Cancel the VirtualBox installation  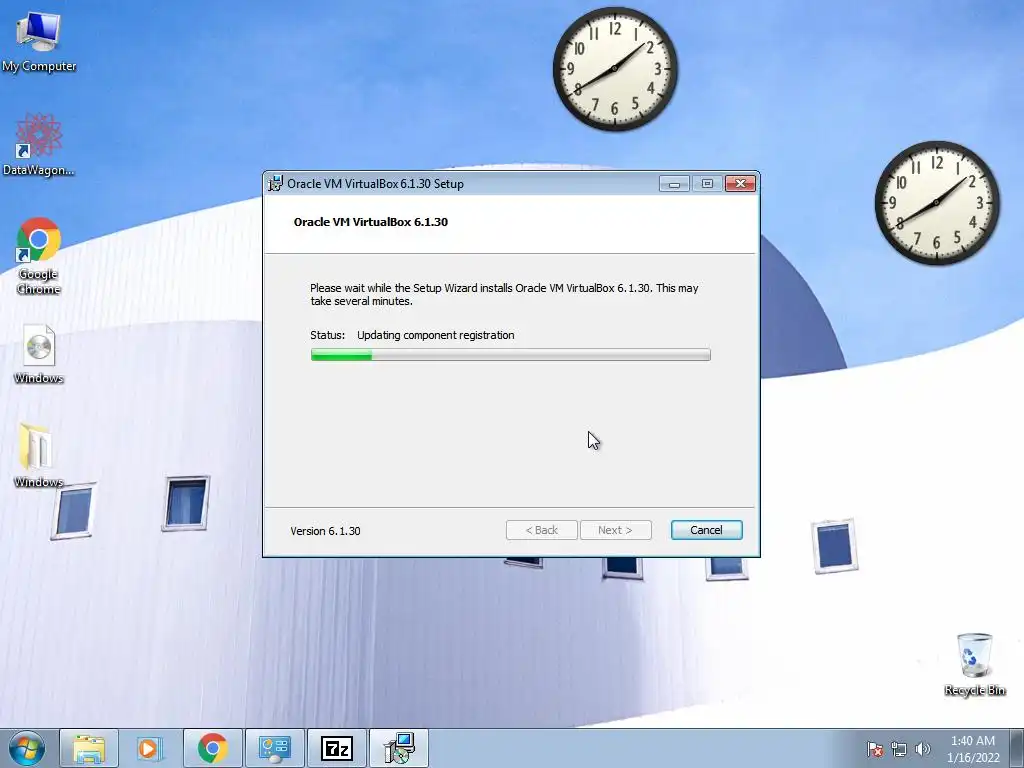707,530
